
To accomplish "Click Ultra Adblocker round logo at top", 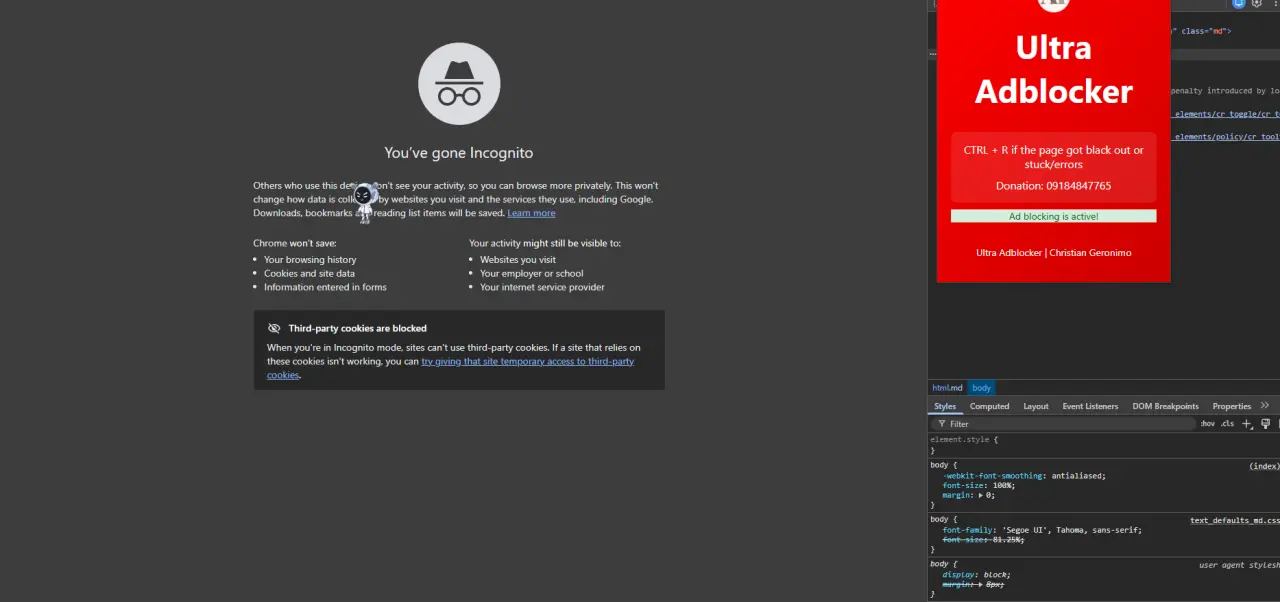I will (1053, 3).
